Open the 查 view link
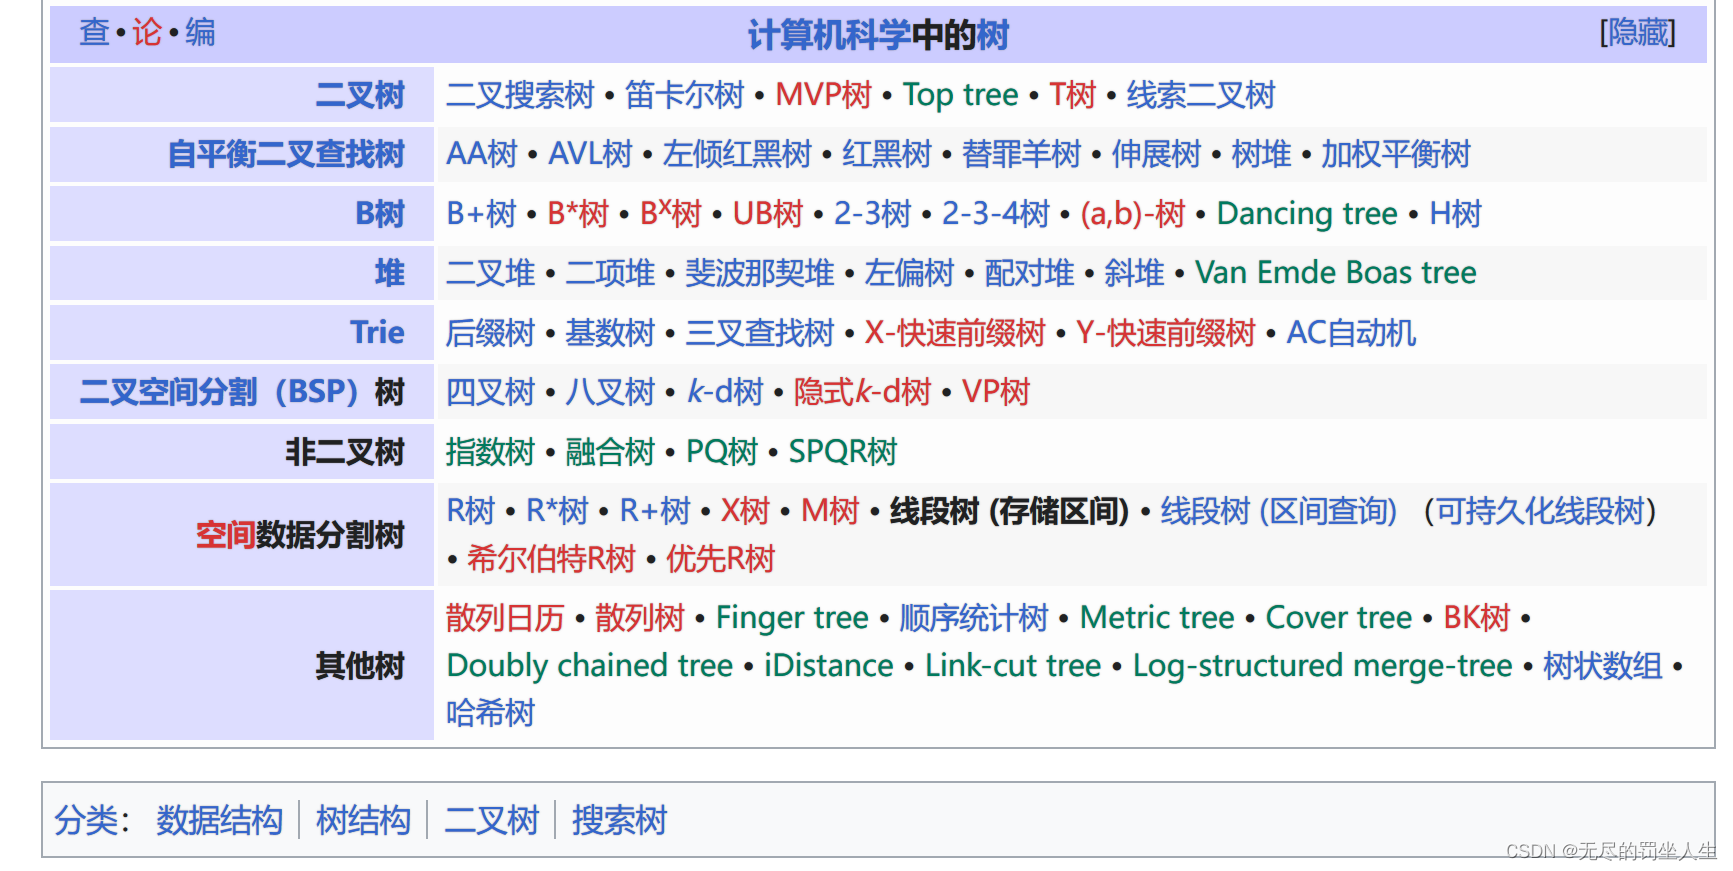Viewport: 1733px width, 871px height. coord(94,33)
